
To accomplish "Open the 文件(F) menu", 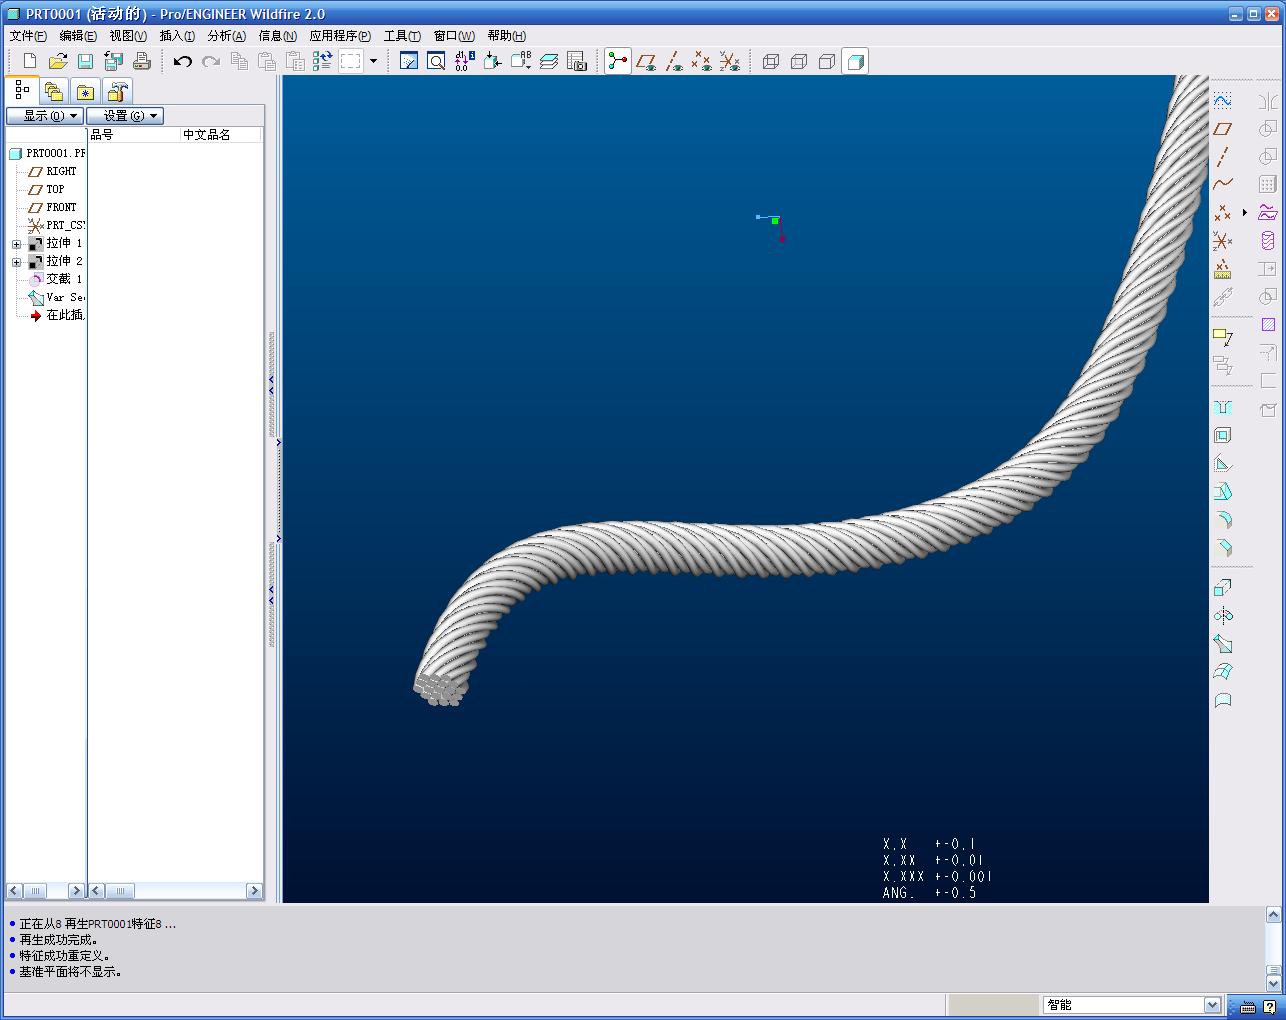I will 28,35.
